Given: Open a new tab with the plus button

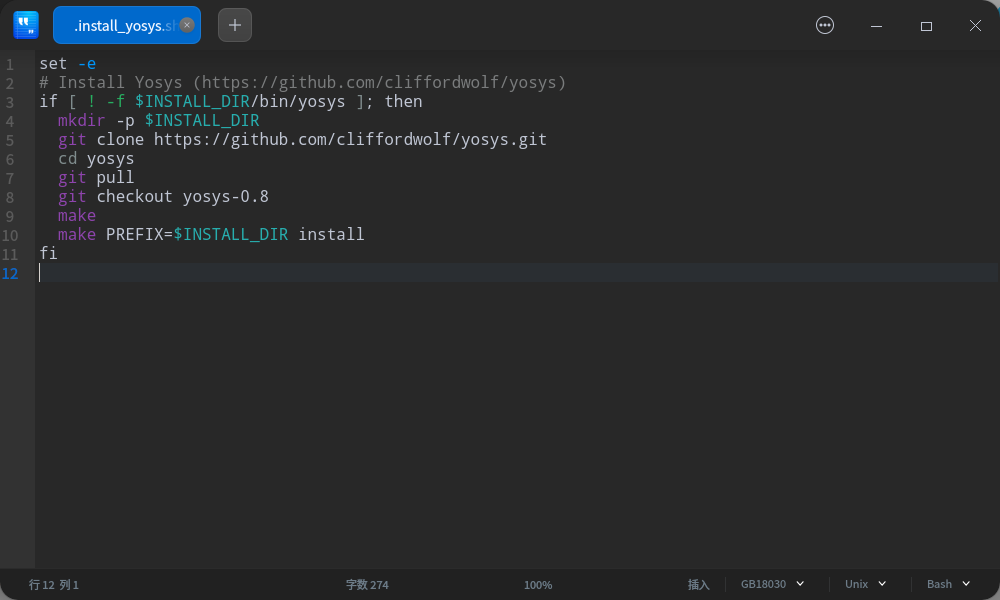Looking at the screenshot, I should click(235, 24).
